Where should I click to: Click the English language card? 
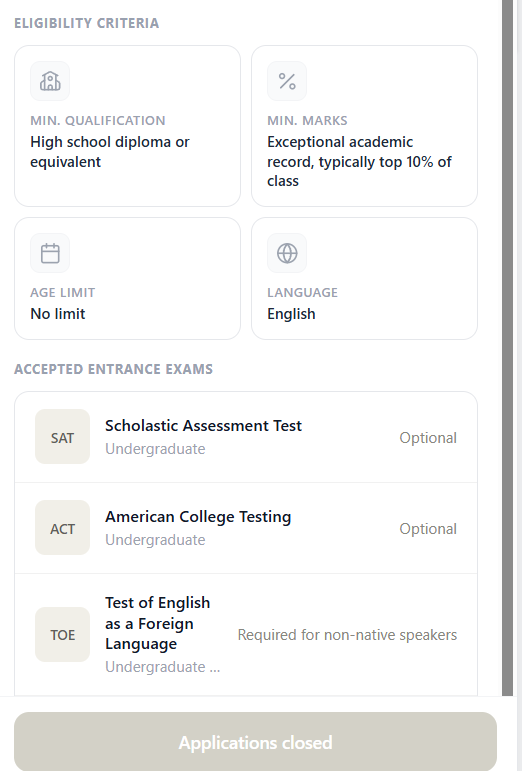364,278
